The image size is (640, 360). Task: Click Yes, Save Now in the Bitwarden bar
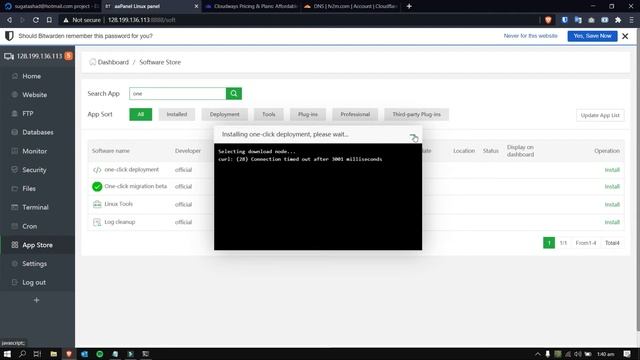pyautogui.click(x=592, y=36)
